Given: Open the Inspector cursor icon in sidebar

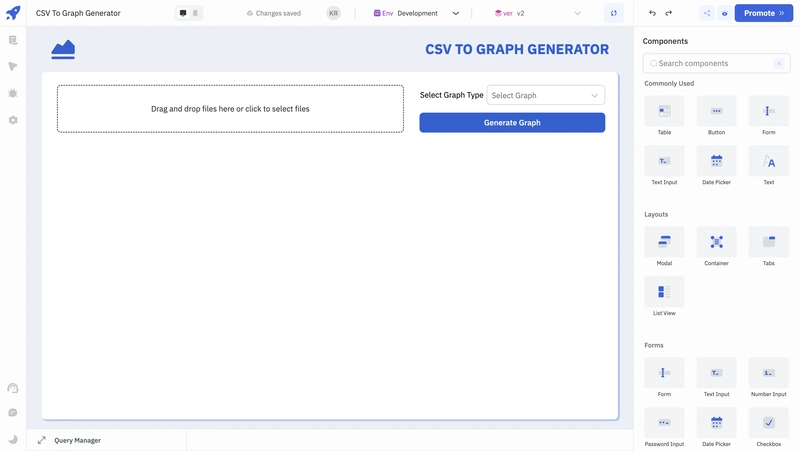Looking at the screenshot, I should click(x=13, y=66).
